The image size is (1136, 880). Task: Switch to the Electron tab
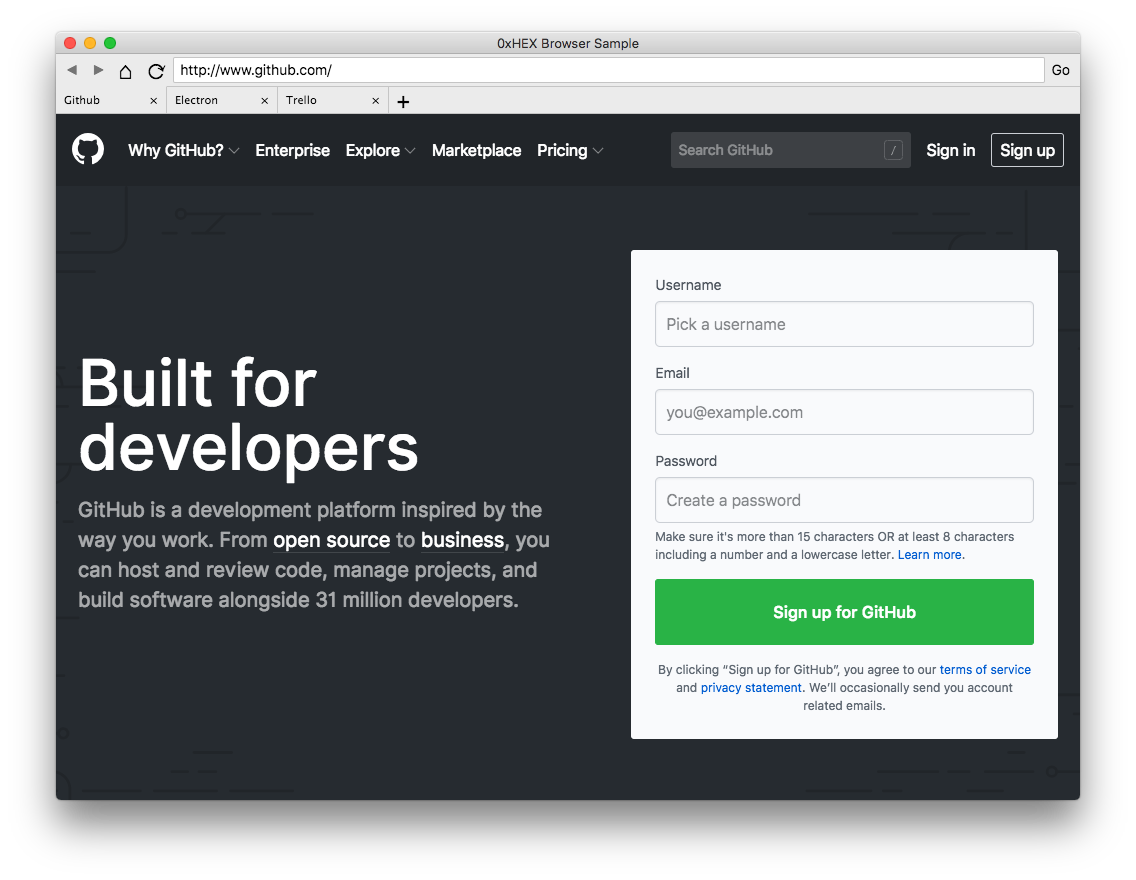[222, 101]
